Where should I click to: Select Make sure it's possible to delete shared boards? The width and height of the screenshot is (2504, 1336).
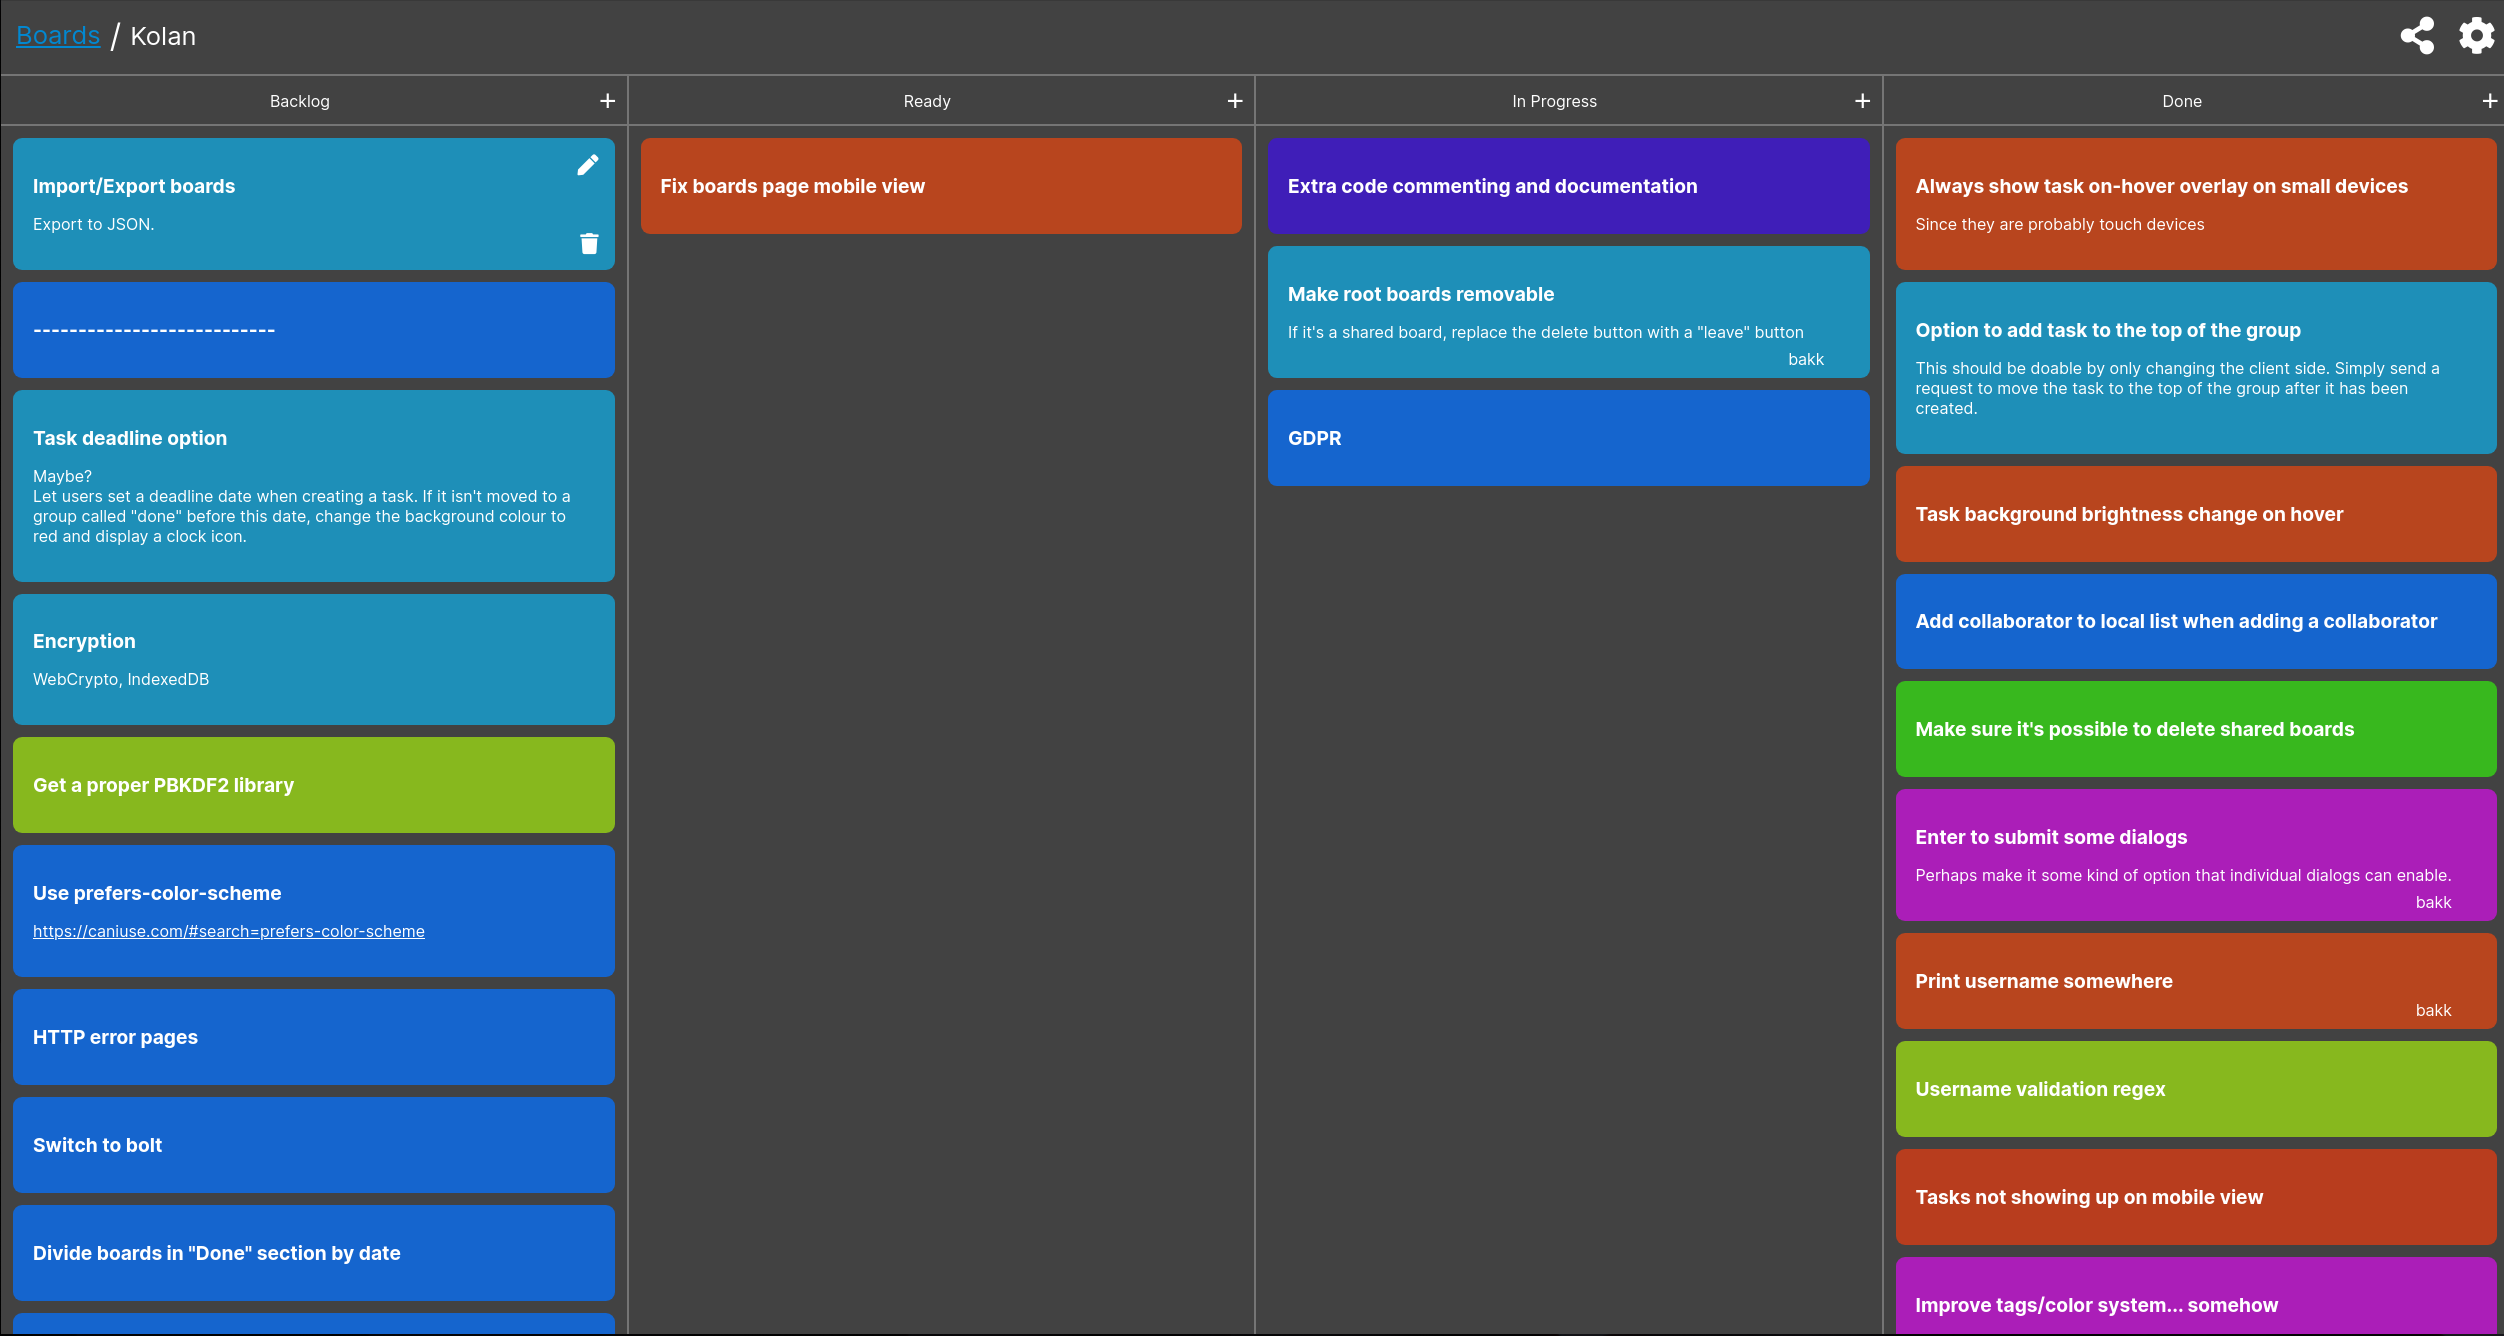(2195, 729)
